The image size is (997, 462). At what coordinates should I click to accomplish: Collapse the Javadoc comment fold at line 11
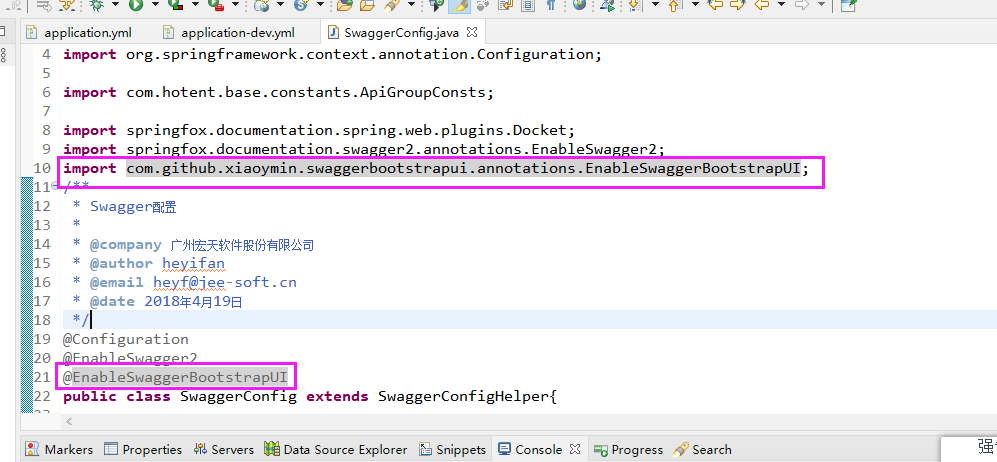54,187
